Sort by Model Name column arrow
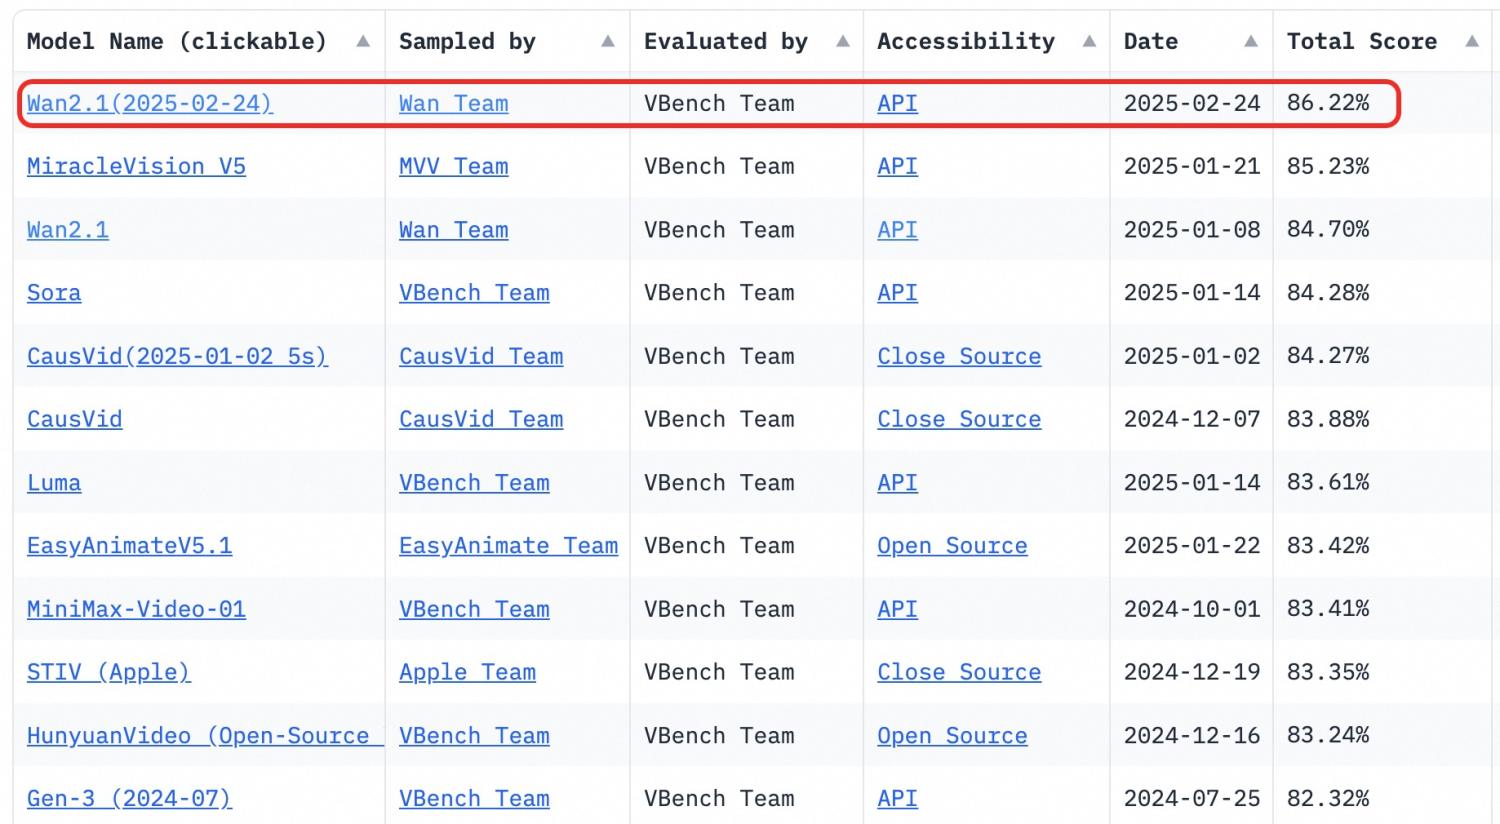The height and width of the screenshot is (824, 1500). (x=363, y=42)
